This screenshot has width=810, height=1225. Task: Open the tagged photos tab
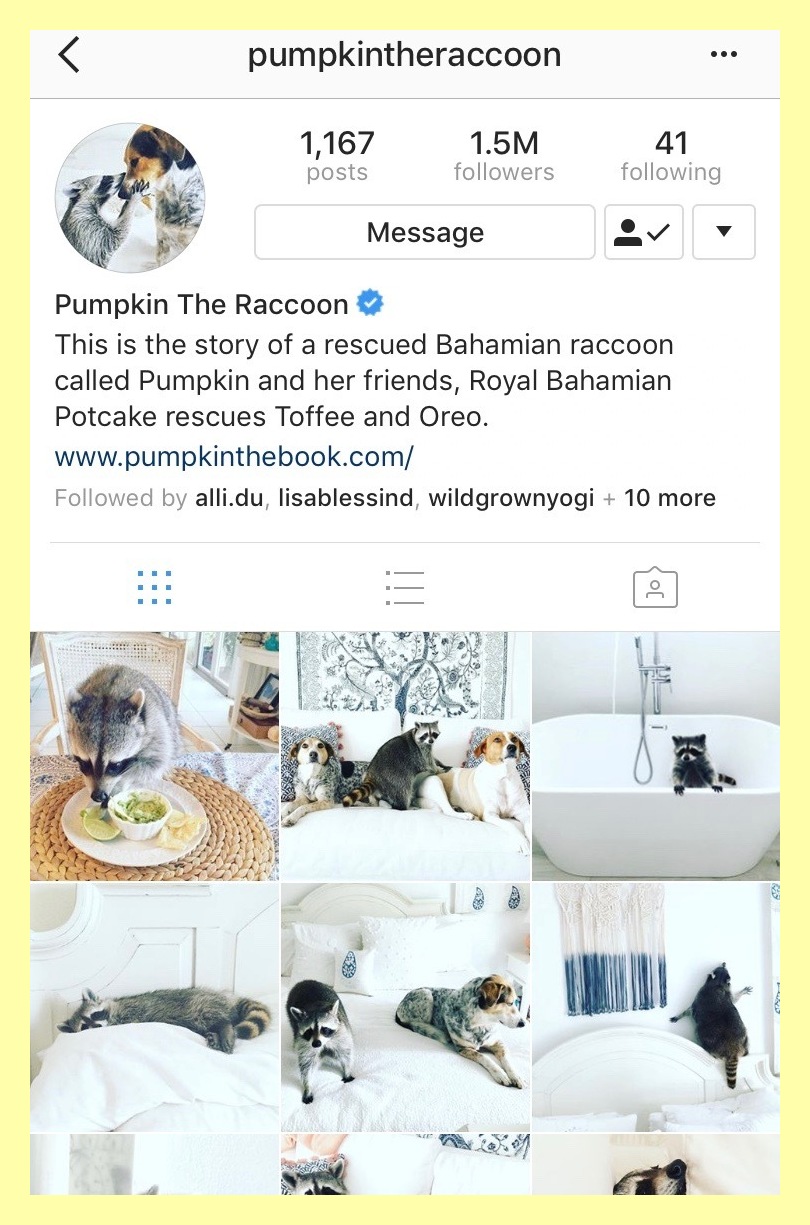pyautogui.click(x=655, y=588)
